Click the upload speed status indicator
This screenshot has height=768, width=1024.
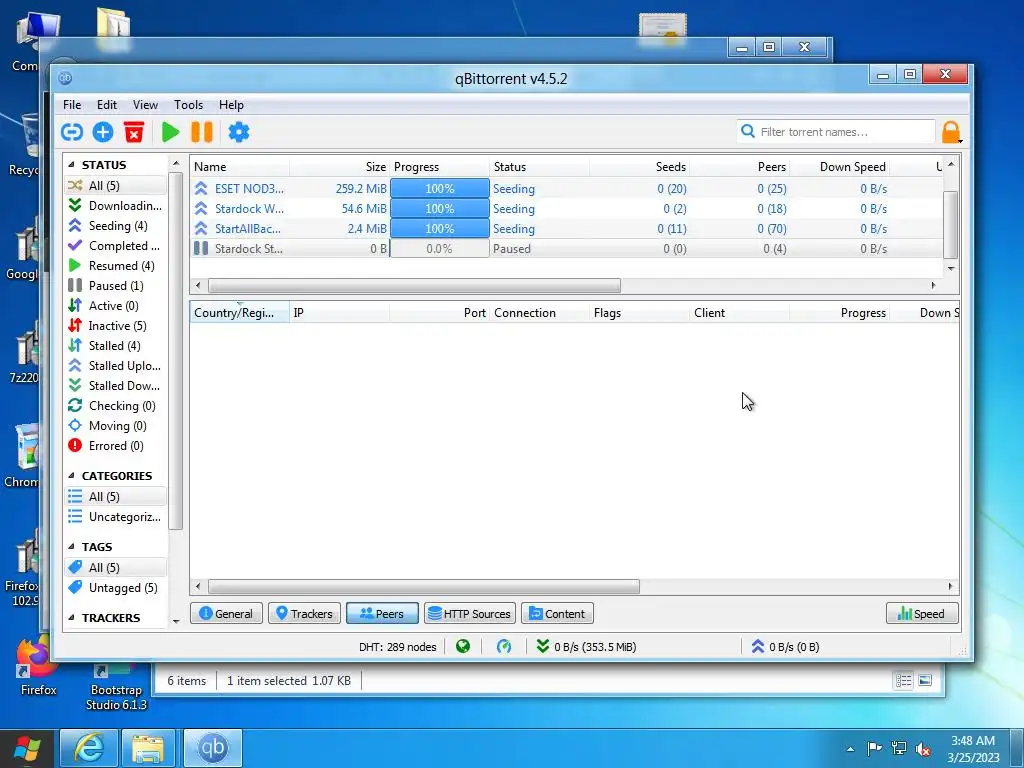click(x=785, y=647)
